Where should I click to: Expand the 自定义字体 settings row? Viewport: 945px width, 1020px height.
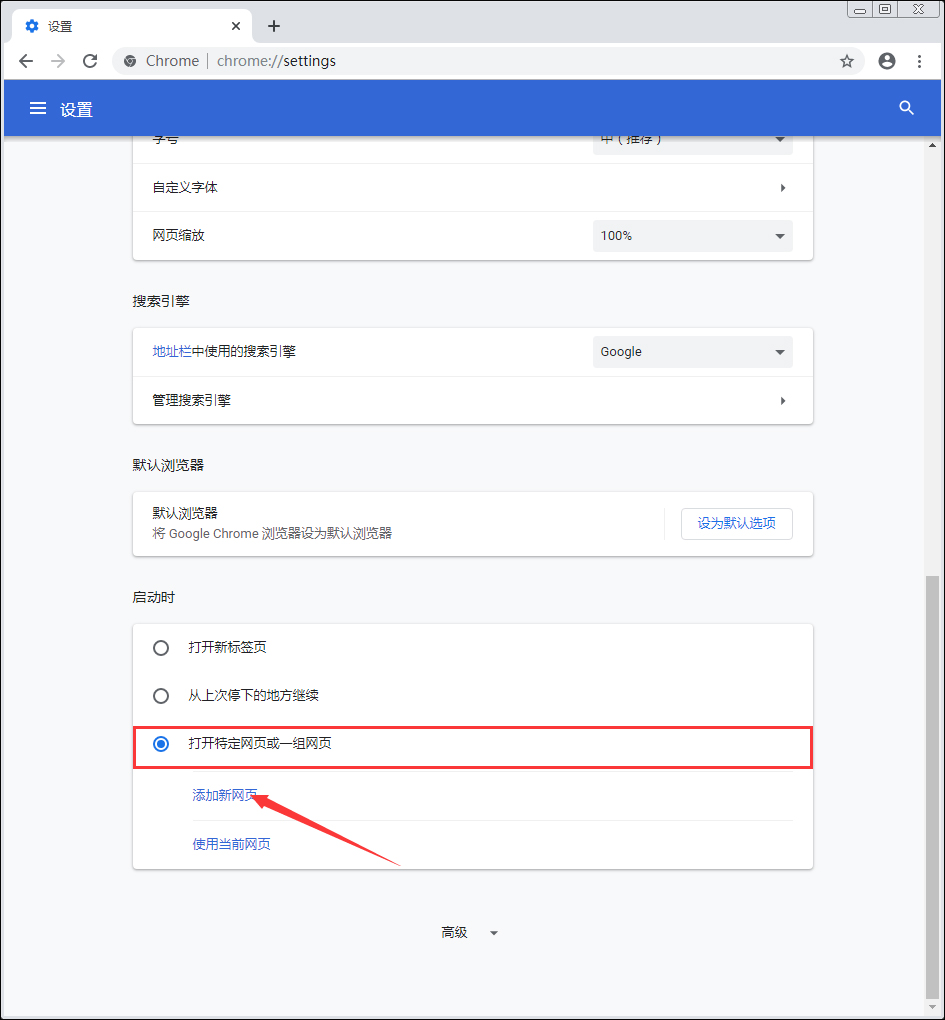472,187
